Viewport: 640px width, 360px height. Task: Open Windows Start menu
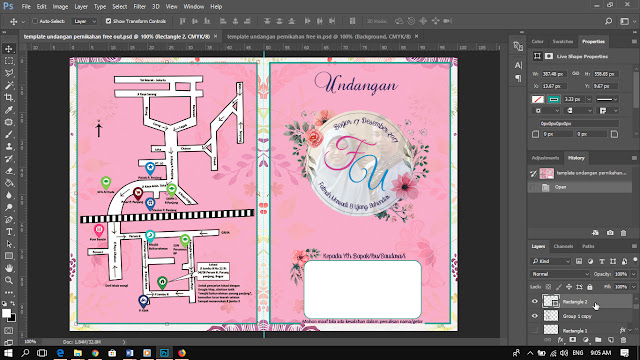[x=8, y=353]
